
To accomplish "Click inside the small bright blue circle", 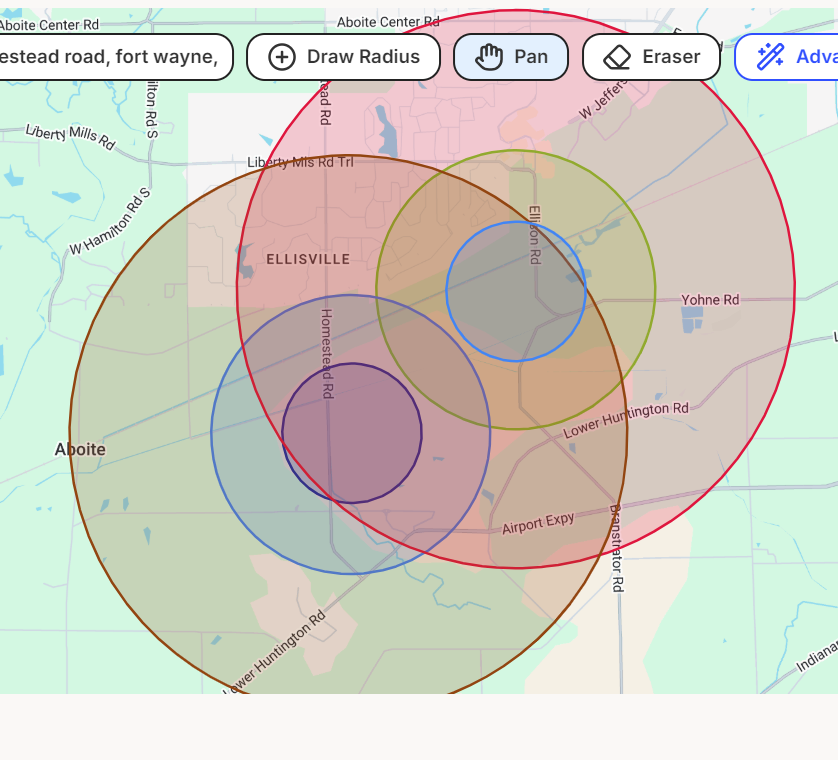I will 516,292.
